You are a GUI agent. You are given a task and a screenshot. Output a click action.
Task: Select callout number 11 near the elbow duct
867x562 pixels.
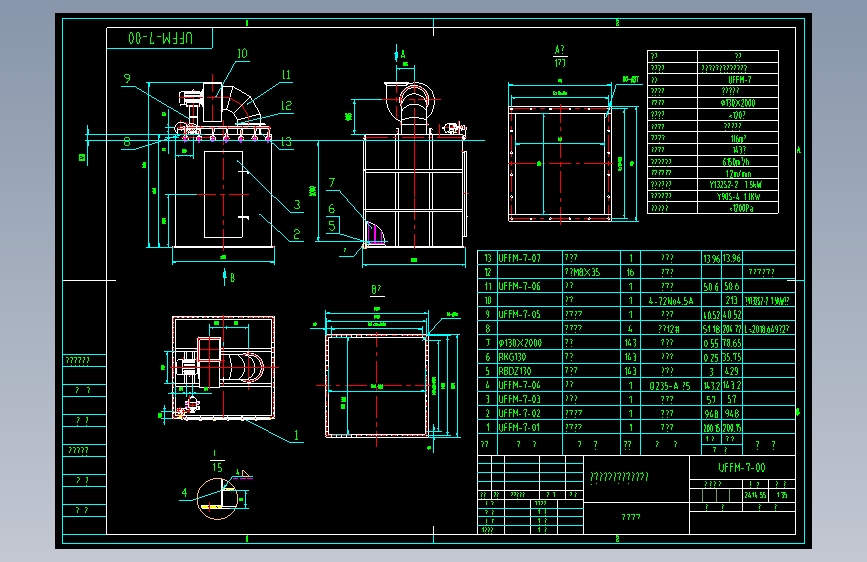click(286, 75)
